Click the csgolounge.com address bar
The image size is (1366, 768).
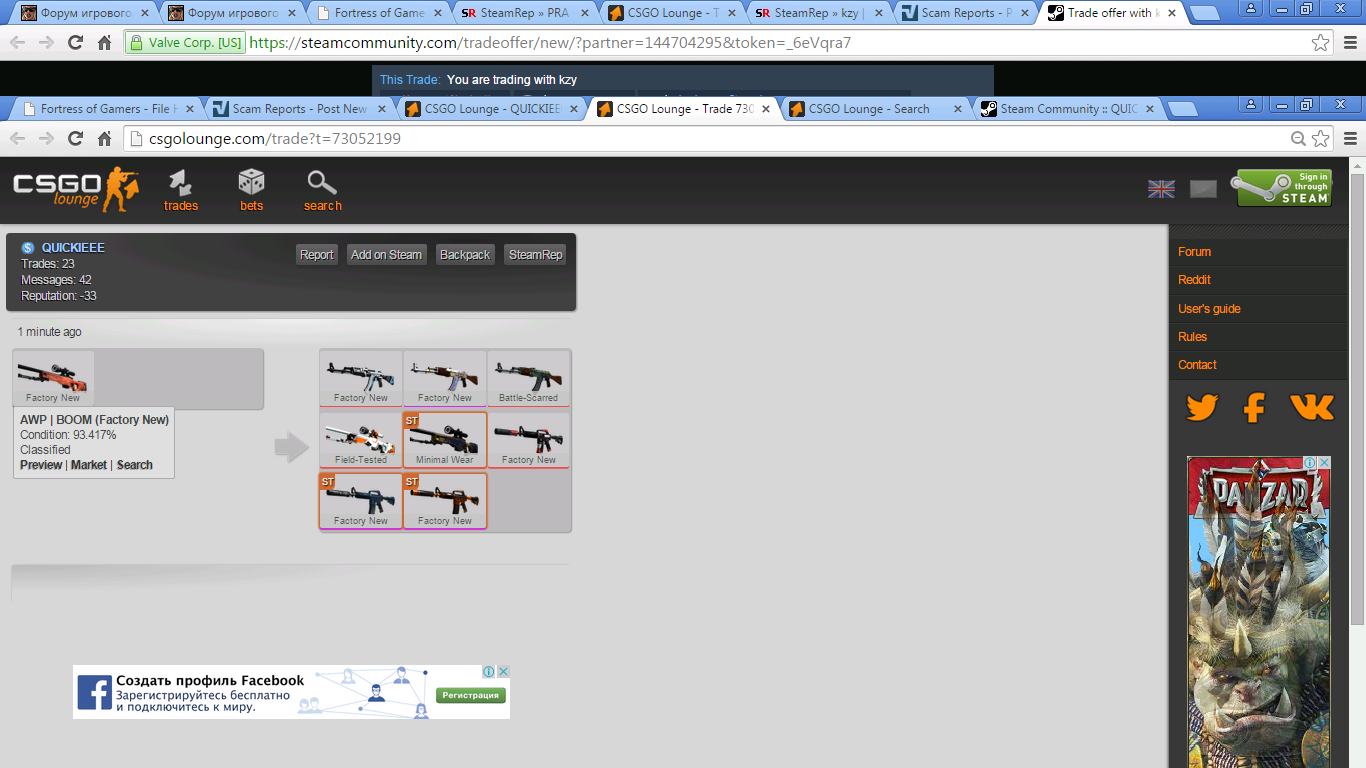coord(700,139)
